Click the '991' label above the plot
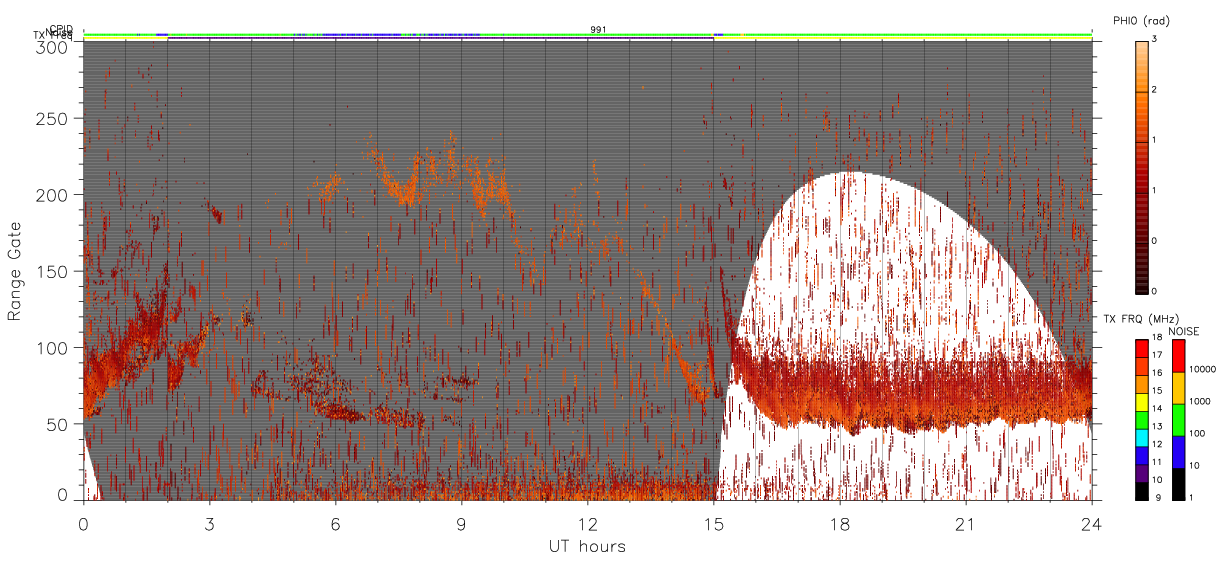Image resolution: width=1228 pixels, height=567 pixels. click(x=598, y=30)
